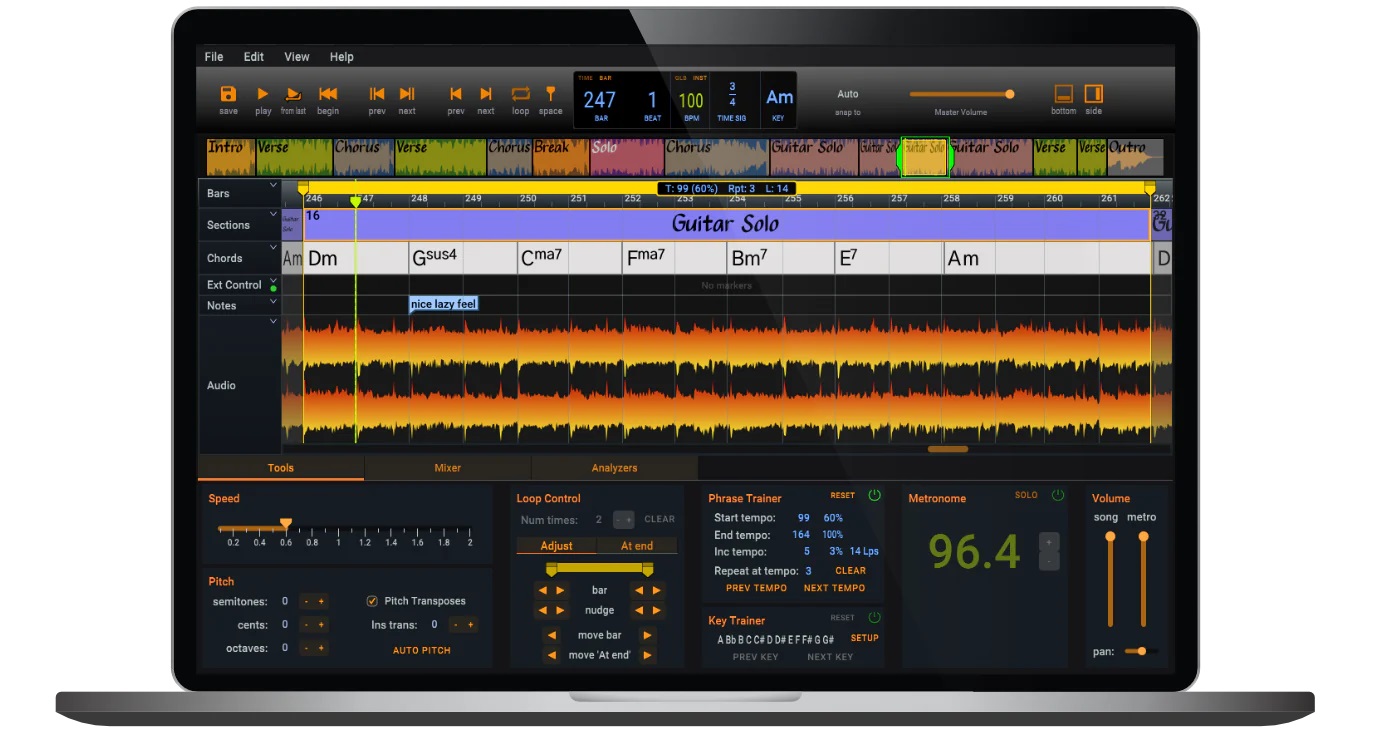Jump to beginning with the begin icon

pos(328,93)
